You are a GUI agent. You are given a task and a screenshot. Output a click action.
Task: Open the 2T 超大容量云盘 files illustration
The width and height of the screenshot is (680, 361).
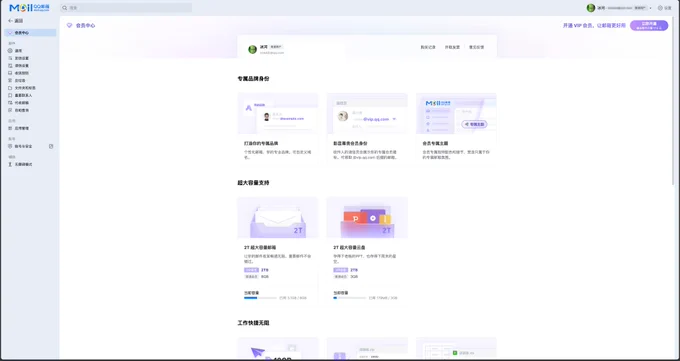[367, 217]
